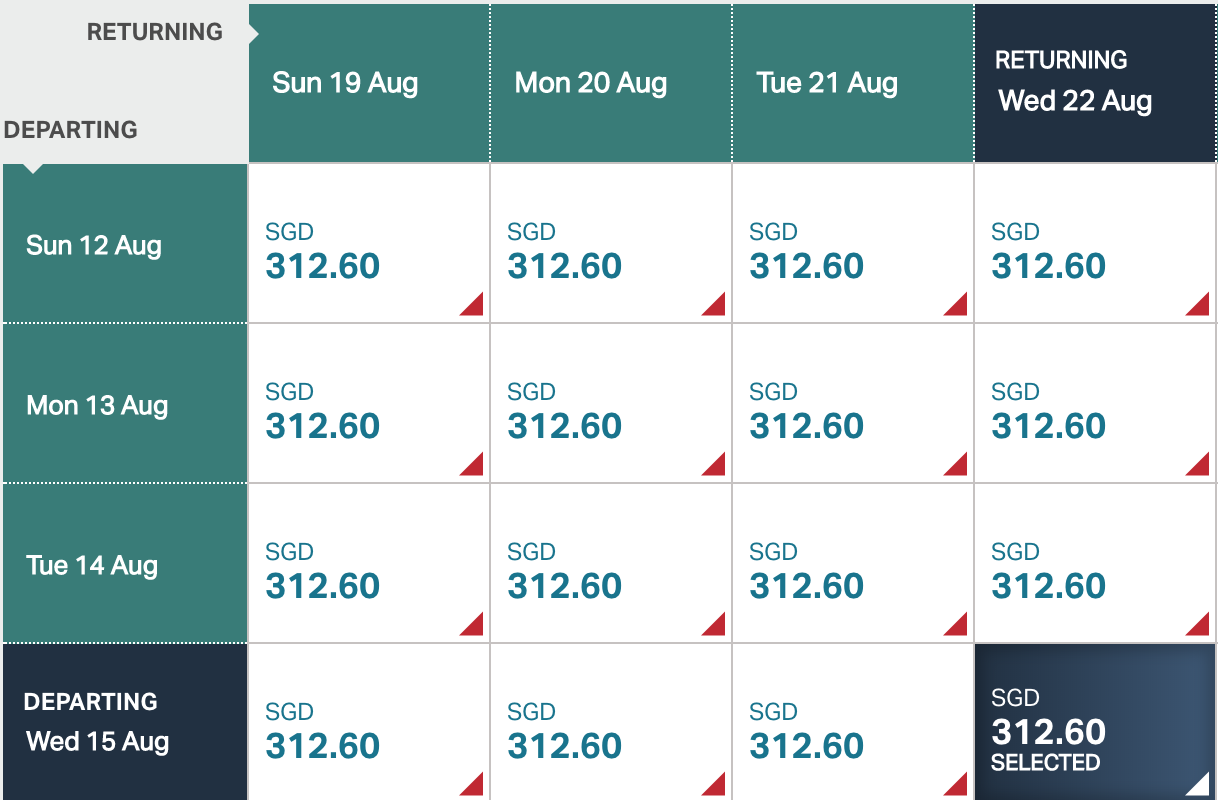Select the Tue 14 Aug departure header
Image resolution: width=1218 pixels, height=800 pixels.
point(124,565)
